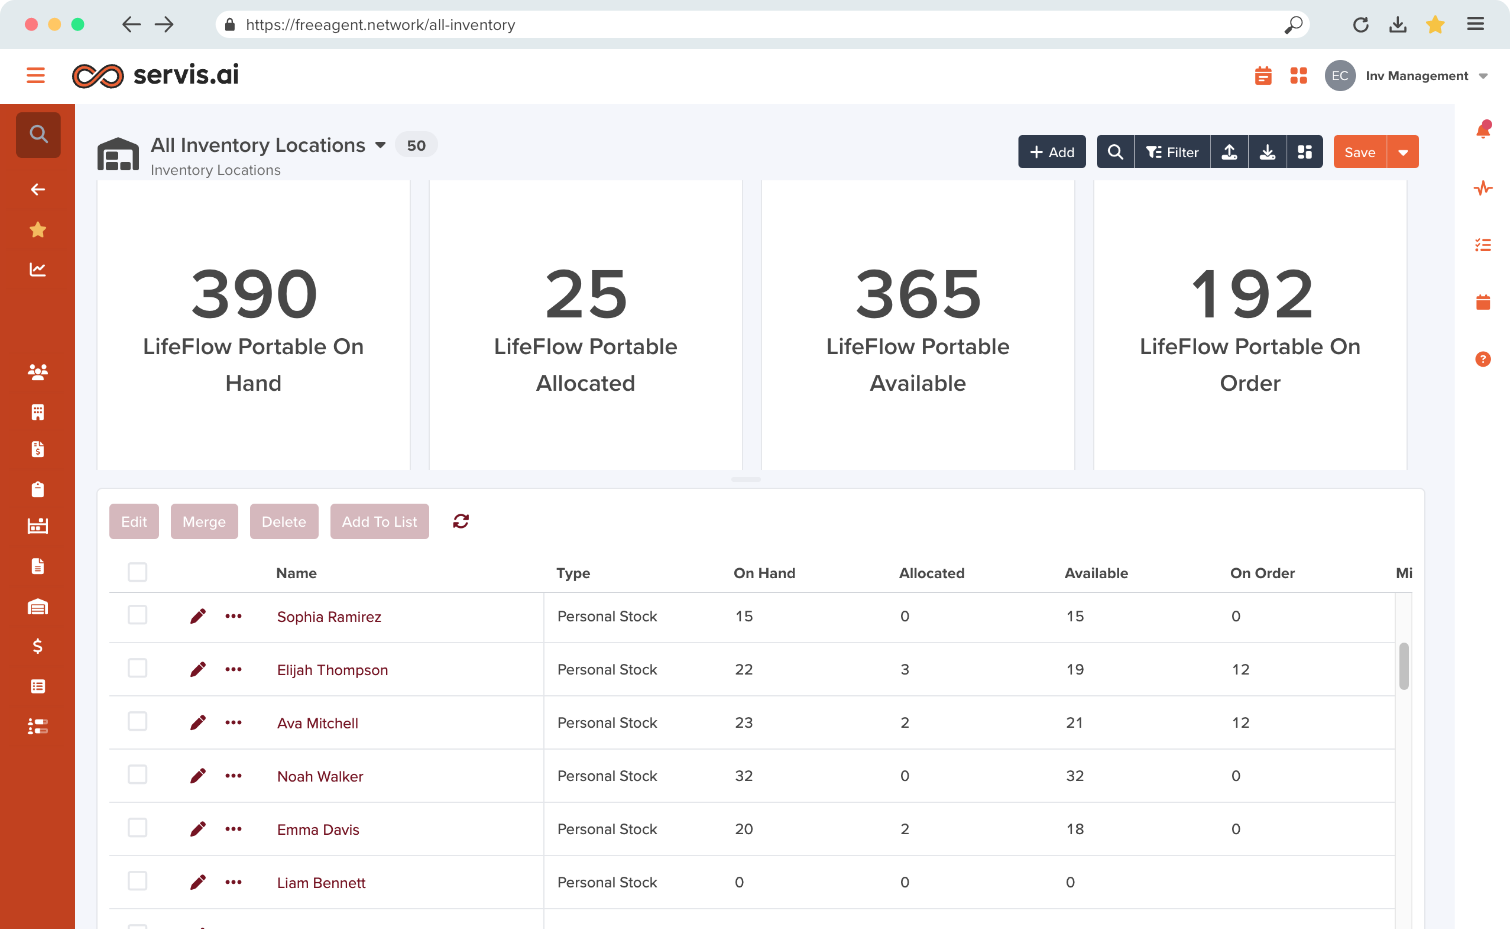Open the favorites star in the sidebar
The image size is (1510, 929).
pos(38,230)
